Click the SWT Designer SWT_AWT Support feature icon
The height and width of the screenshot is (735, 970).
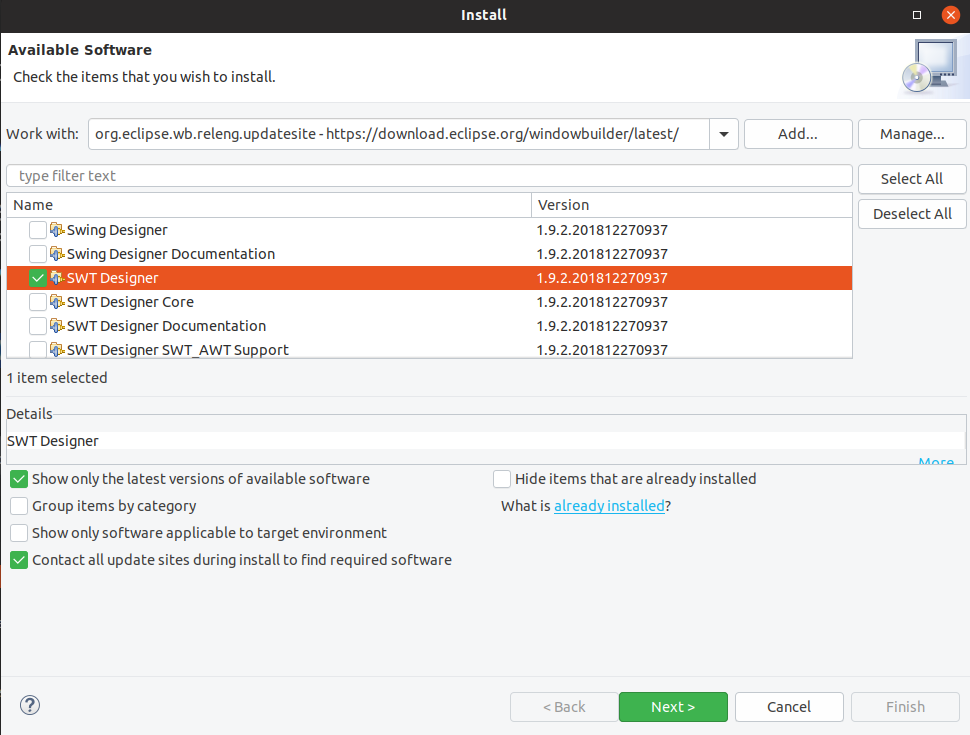point(57,350)
